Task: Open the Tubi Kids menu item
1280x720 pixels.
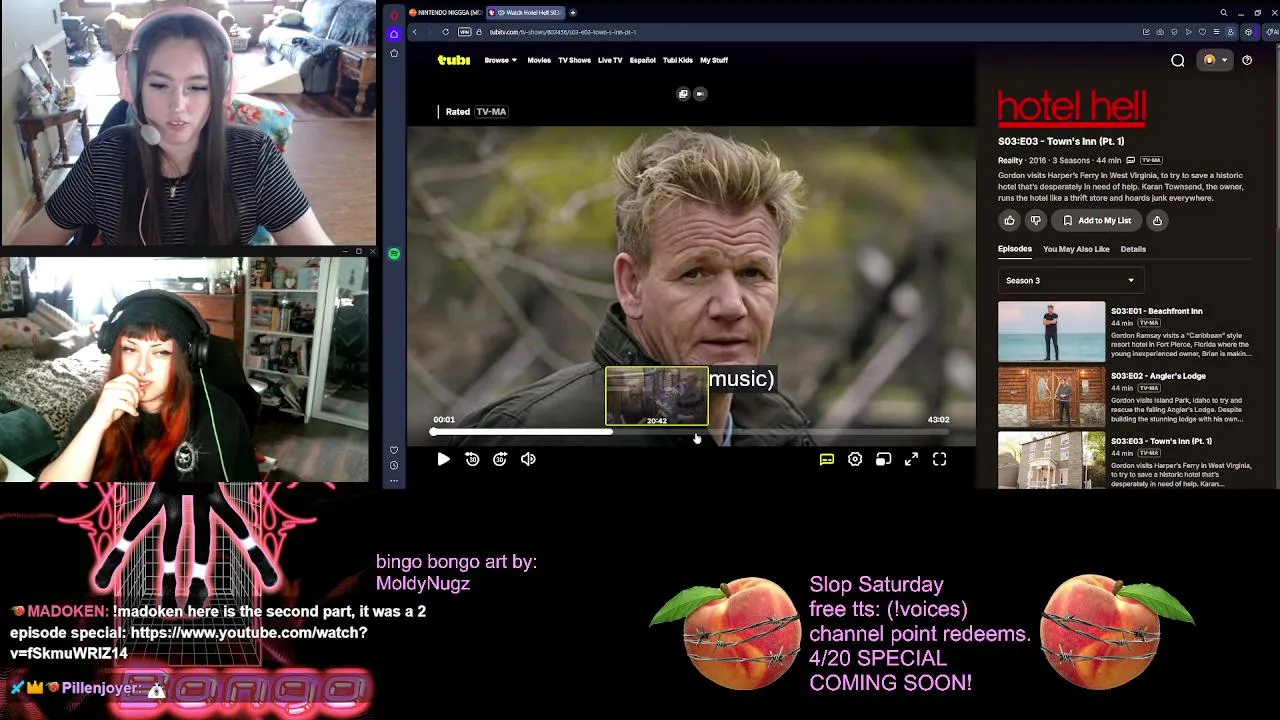Action: coord(677,60)
